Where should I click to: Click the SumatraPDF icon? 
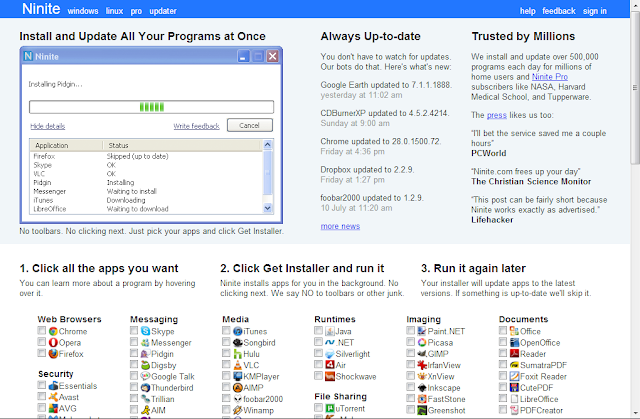tap(514, 365)
